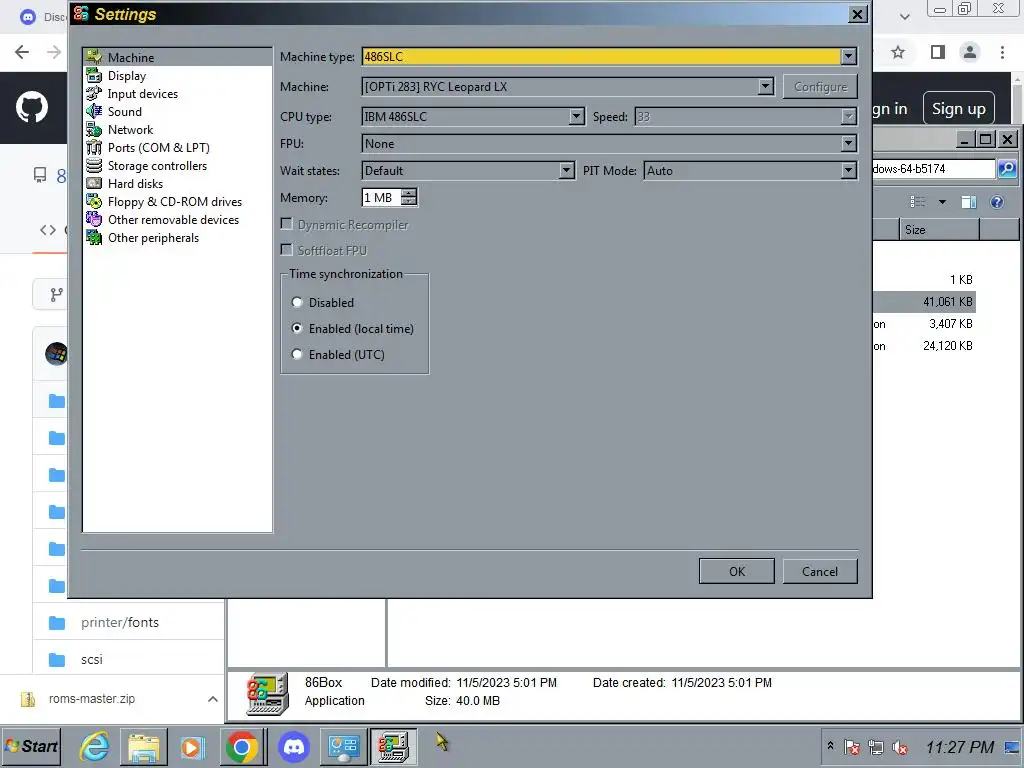Click the GitHub logo in Chrome
Viewport: 1024px width, 768px height.
31,107
